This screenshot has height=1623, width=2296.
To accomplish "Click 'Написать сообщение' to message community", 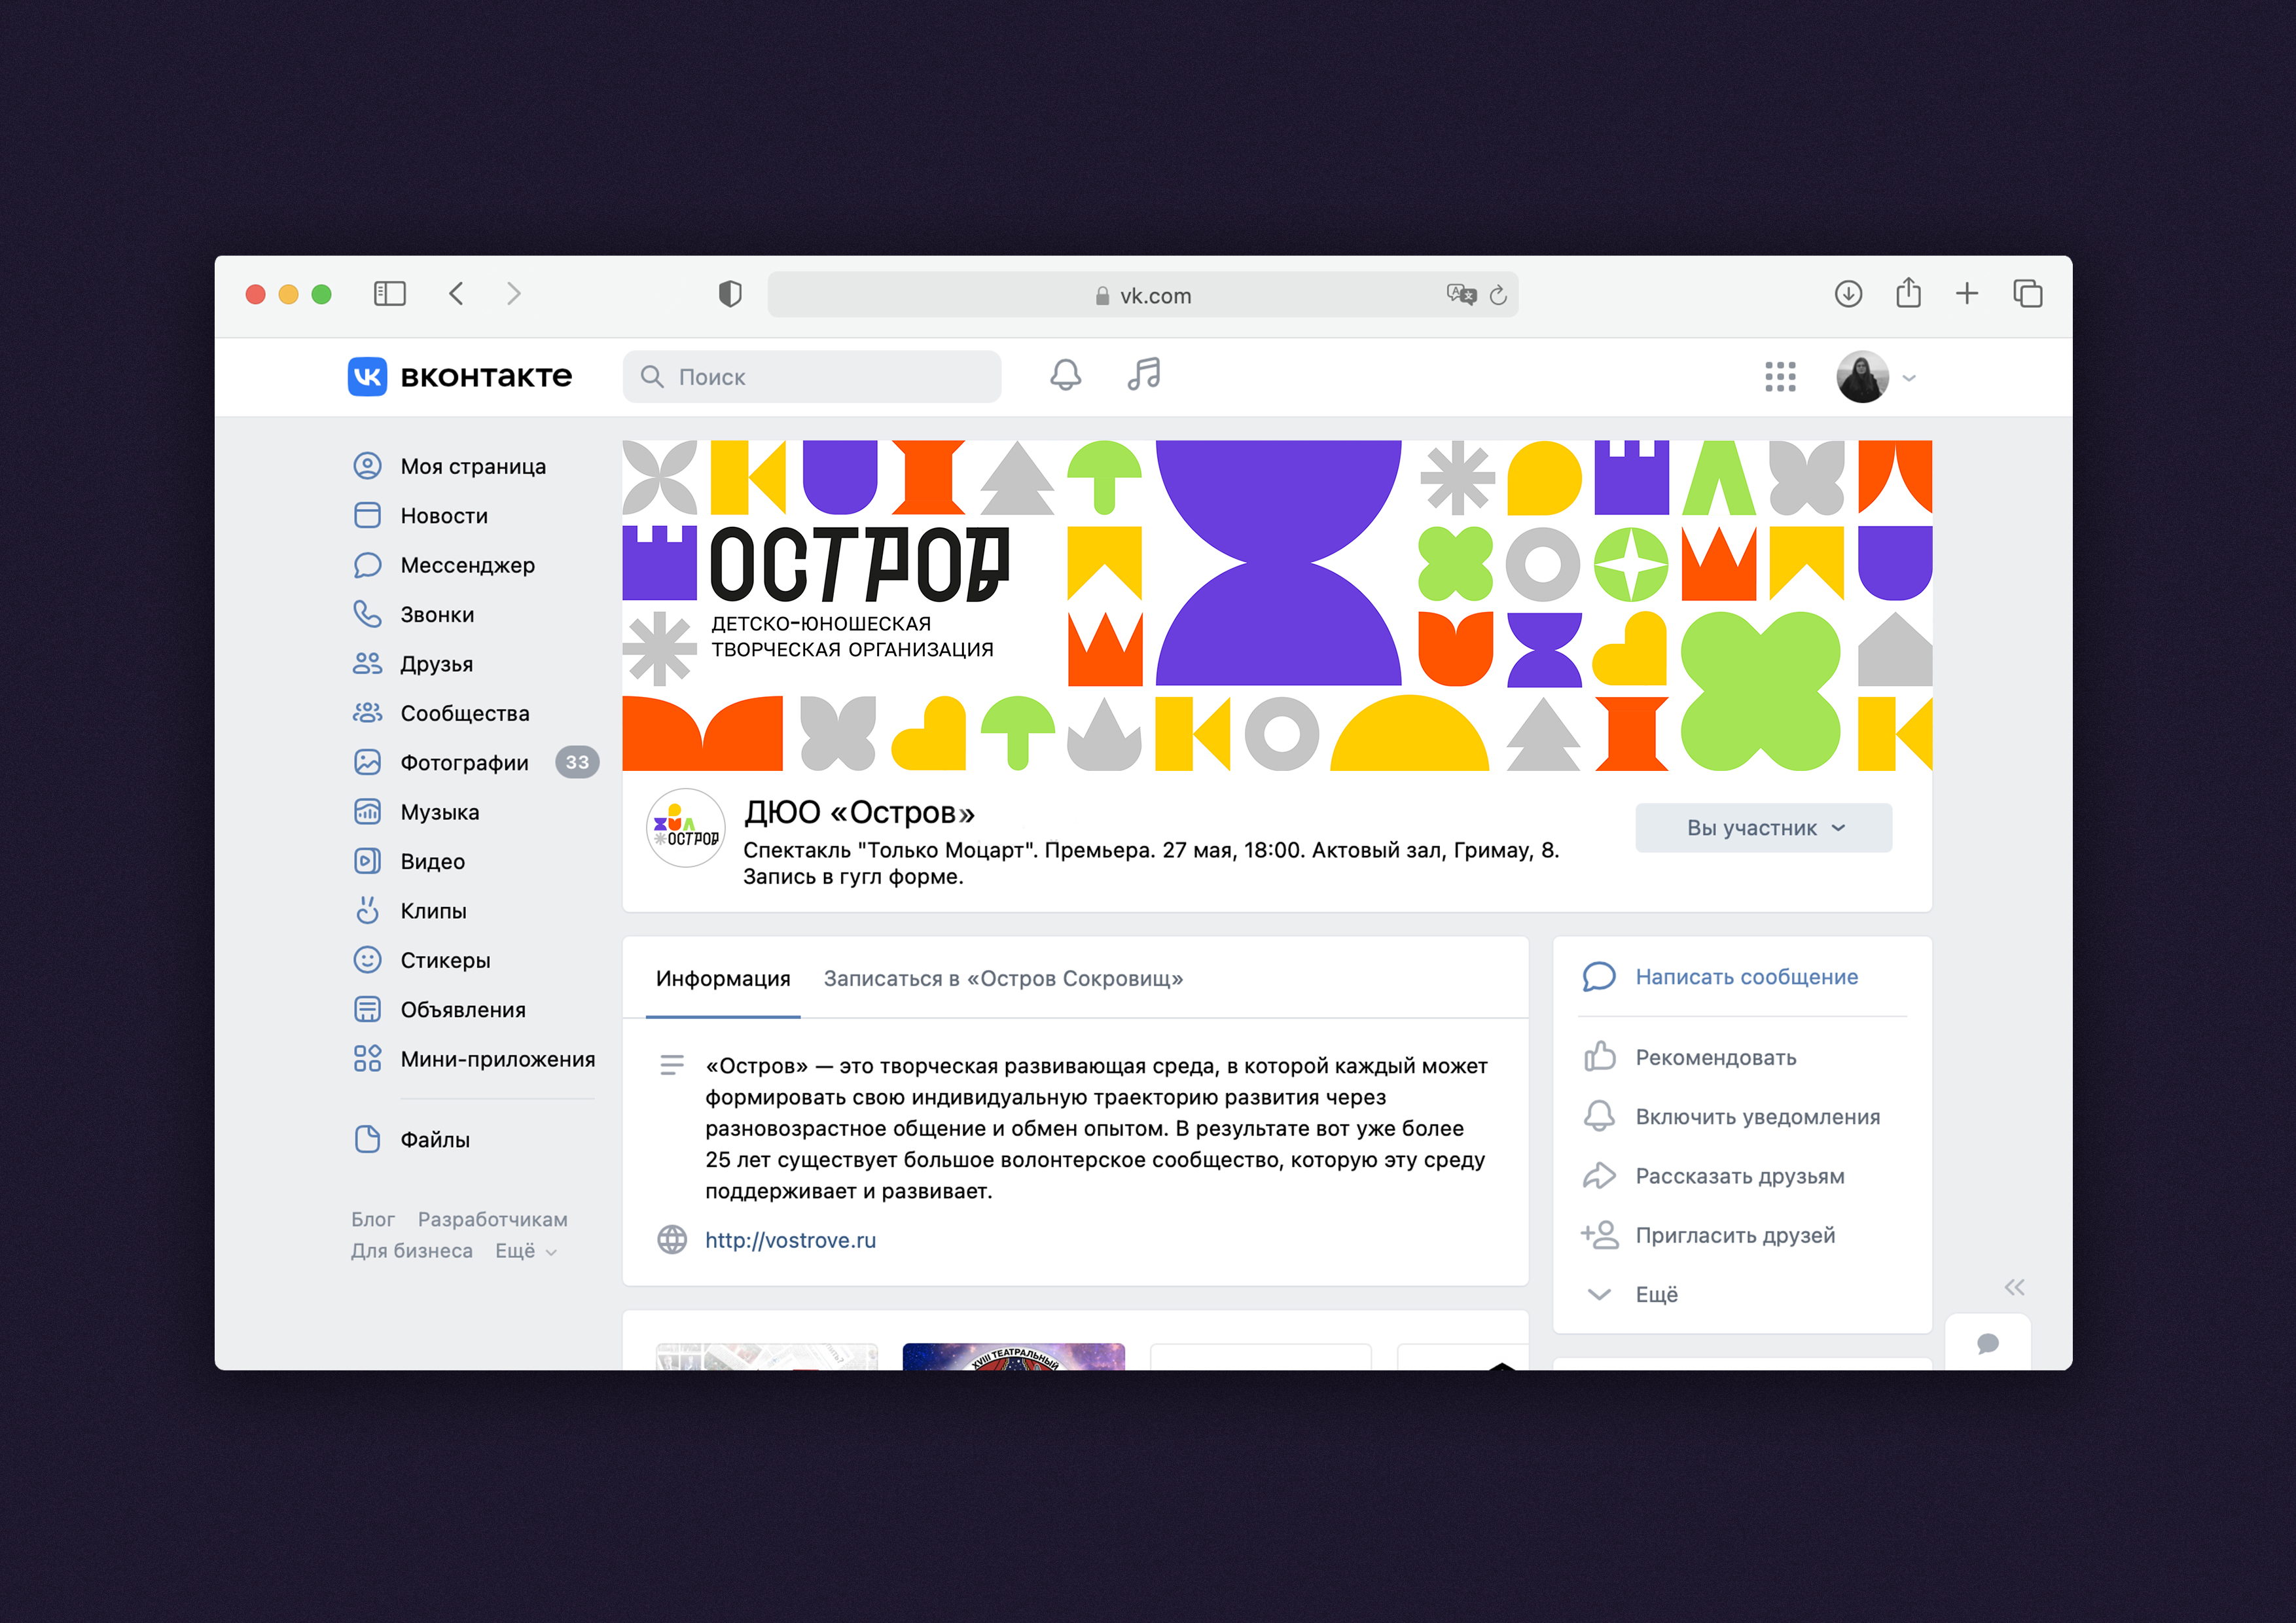I will click(x=1746, y=977).
